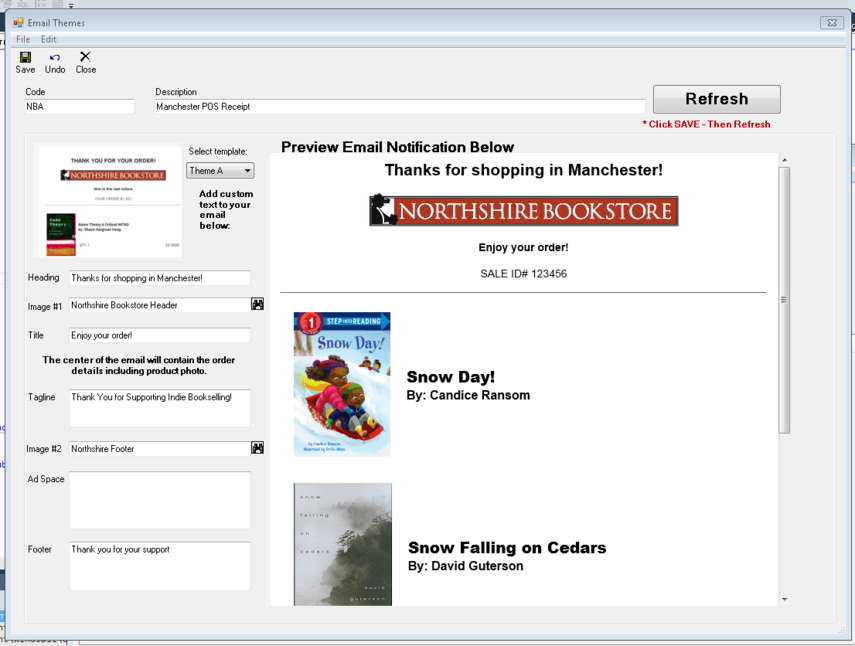855x646 pixels.
Task: Open the File menu
Action: click(23, 39)
